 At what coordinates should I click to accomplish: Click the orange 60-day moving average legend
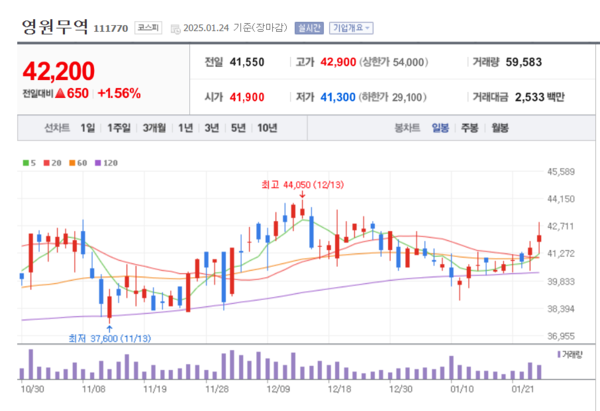(76, 162)
